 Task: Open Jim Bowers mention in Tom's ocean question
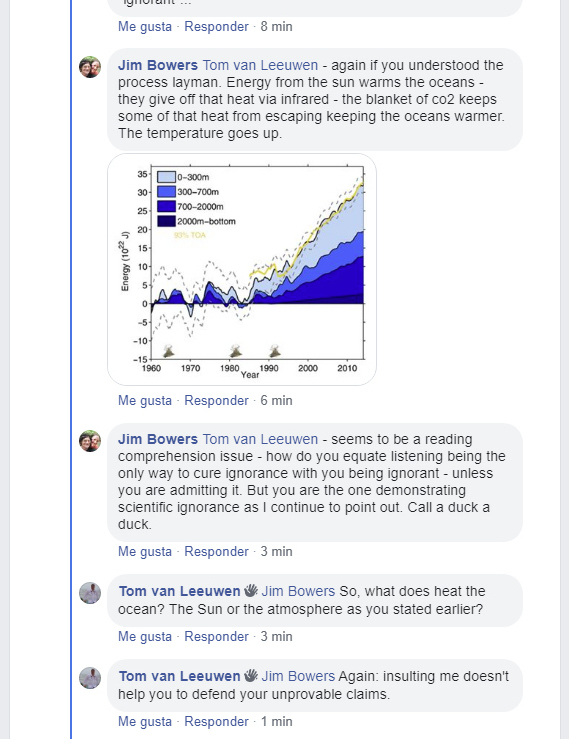pyautogui.click(x=298, y=591)
